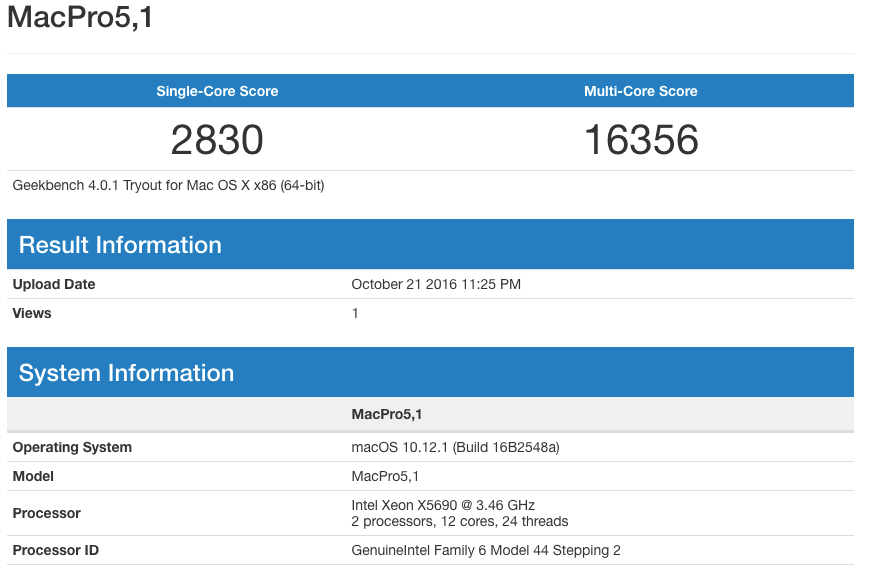Select the Operating System label
The height and width of the screenshot is (568, 882).
coord(72,447)
